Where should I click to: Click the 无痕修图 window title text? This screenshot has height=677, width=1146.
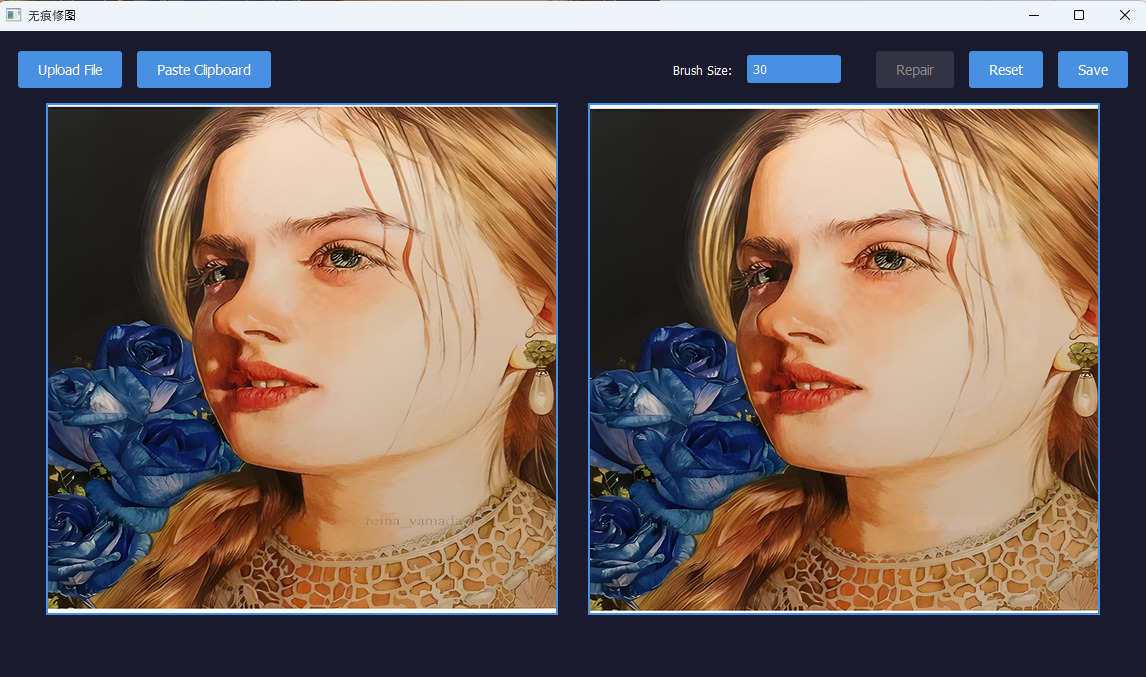(52, 15)
